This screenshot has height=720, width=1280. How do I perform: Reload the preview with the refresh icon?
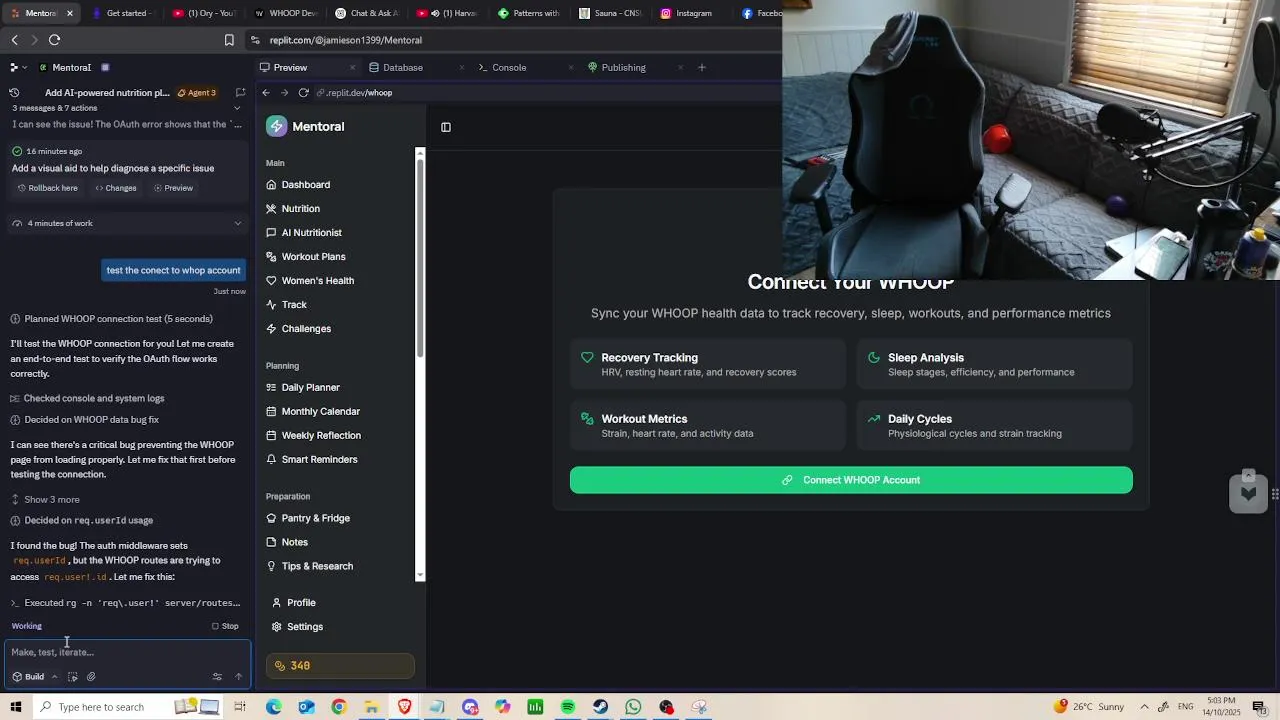click(303, 93)
